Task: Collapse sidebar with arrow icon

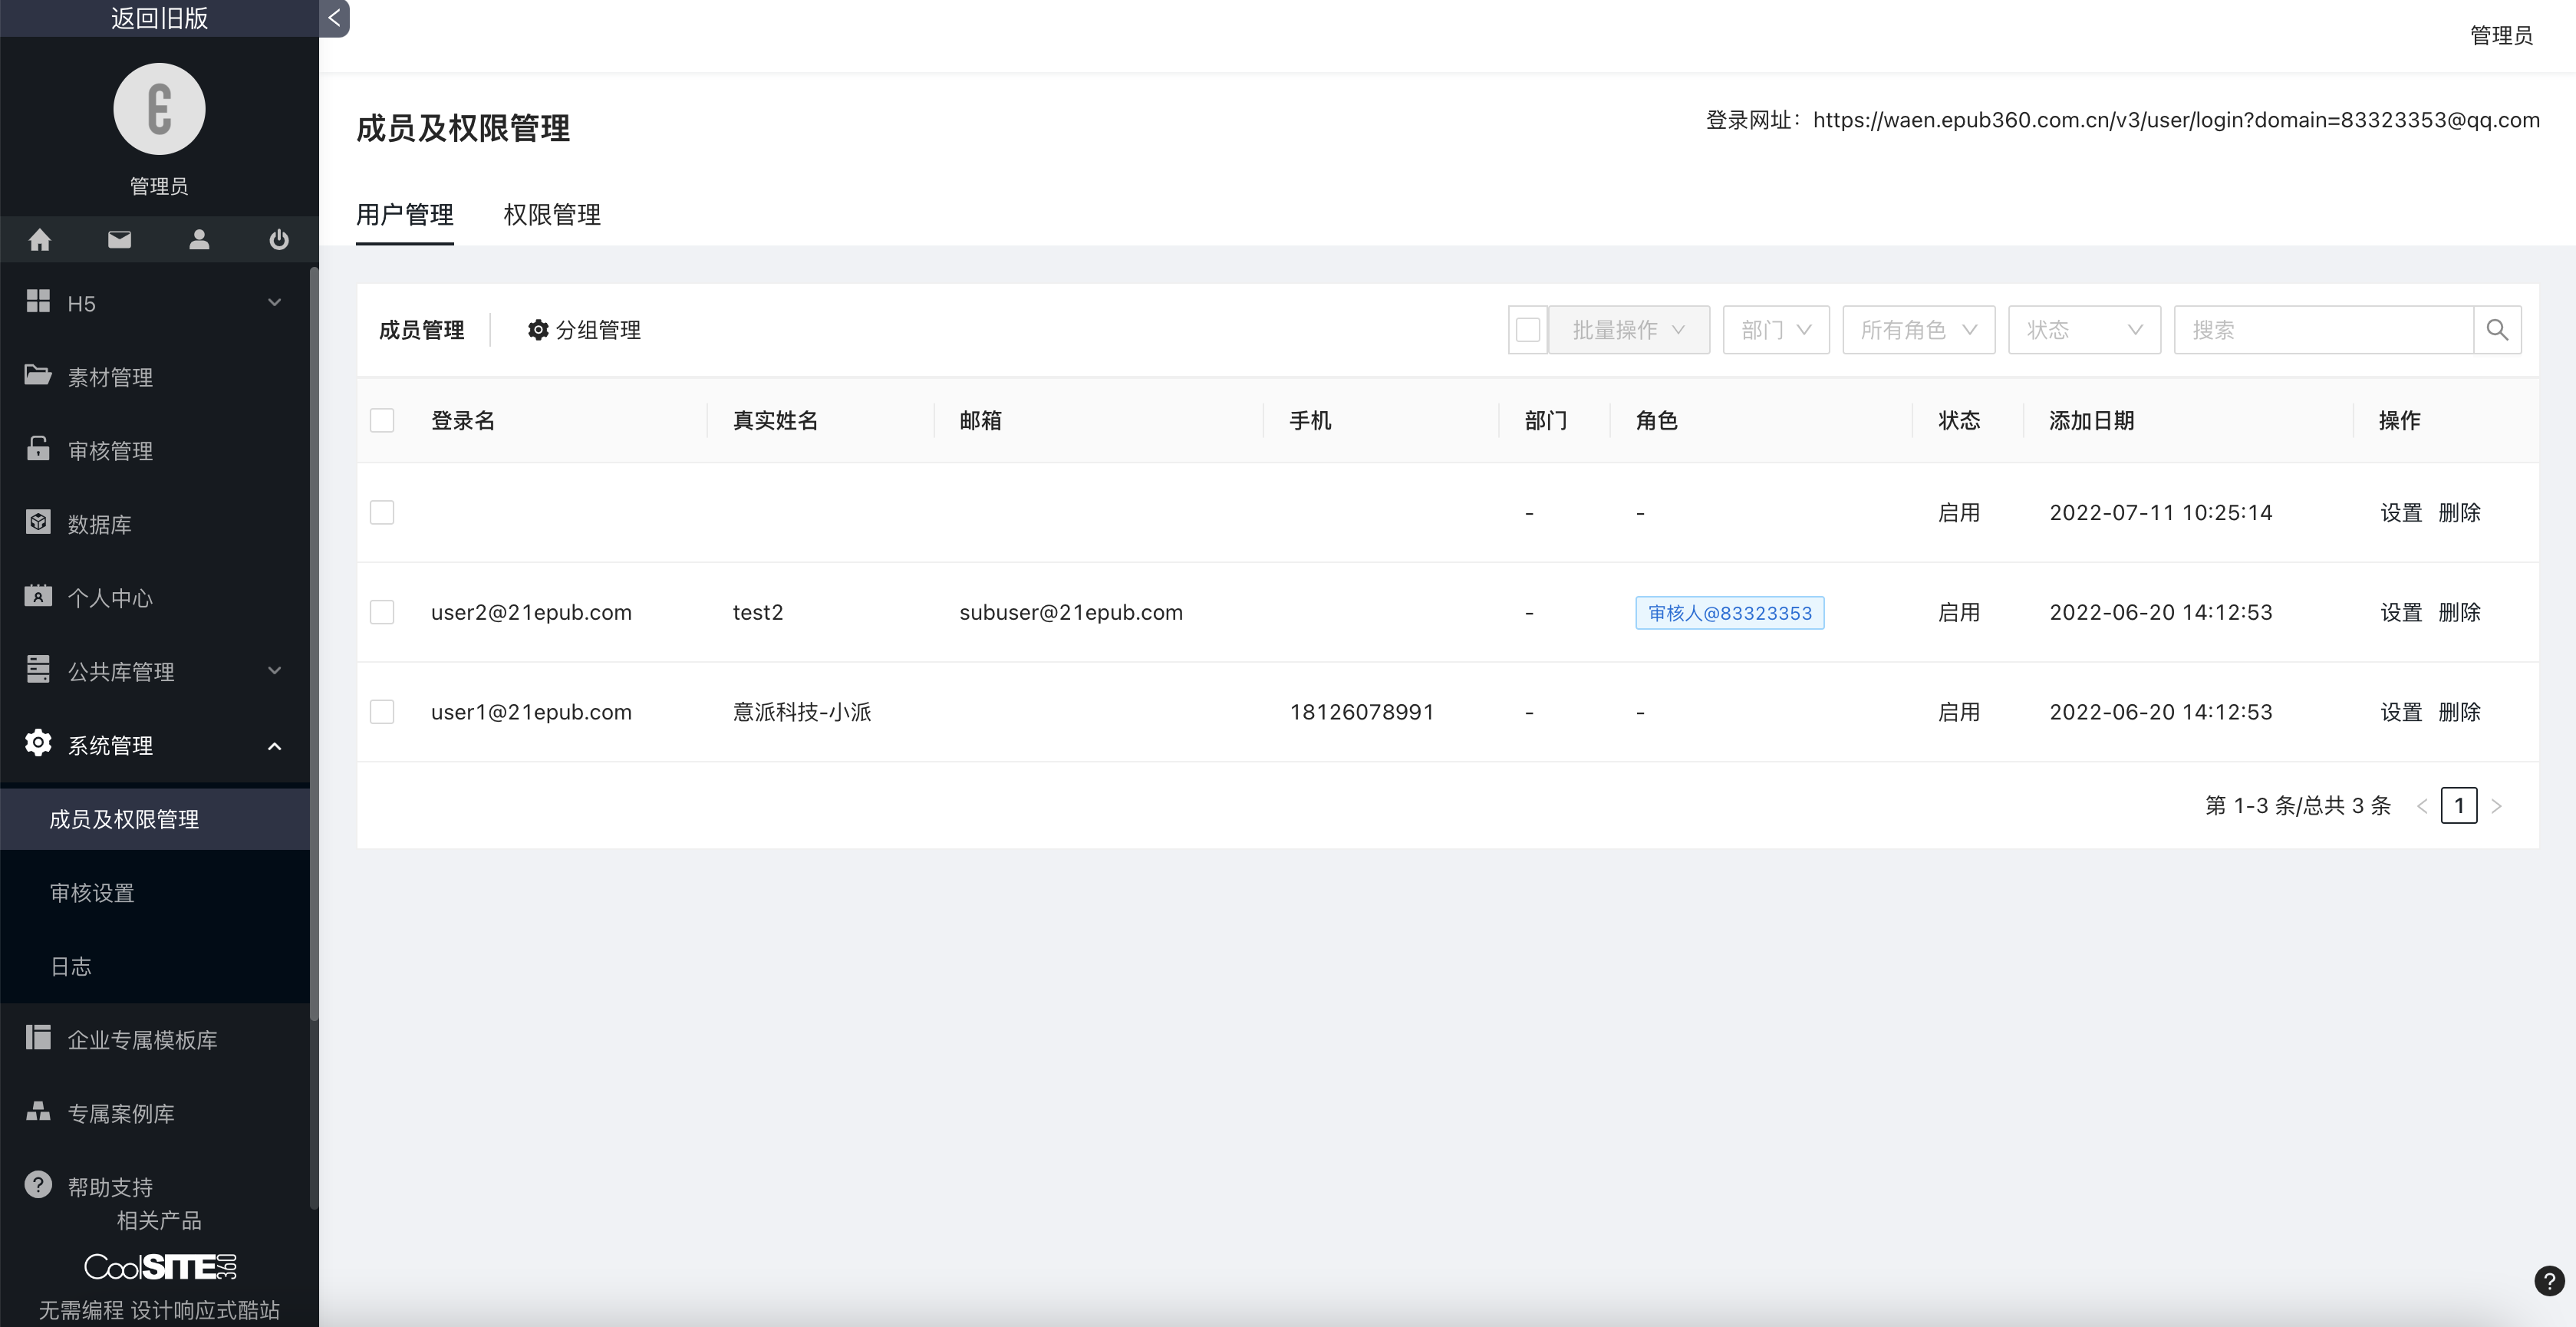Action: click(334, 17)
